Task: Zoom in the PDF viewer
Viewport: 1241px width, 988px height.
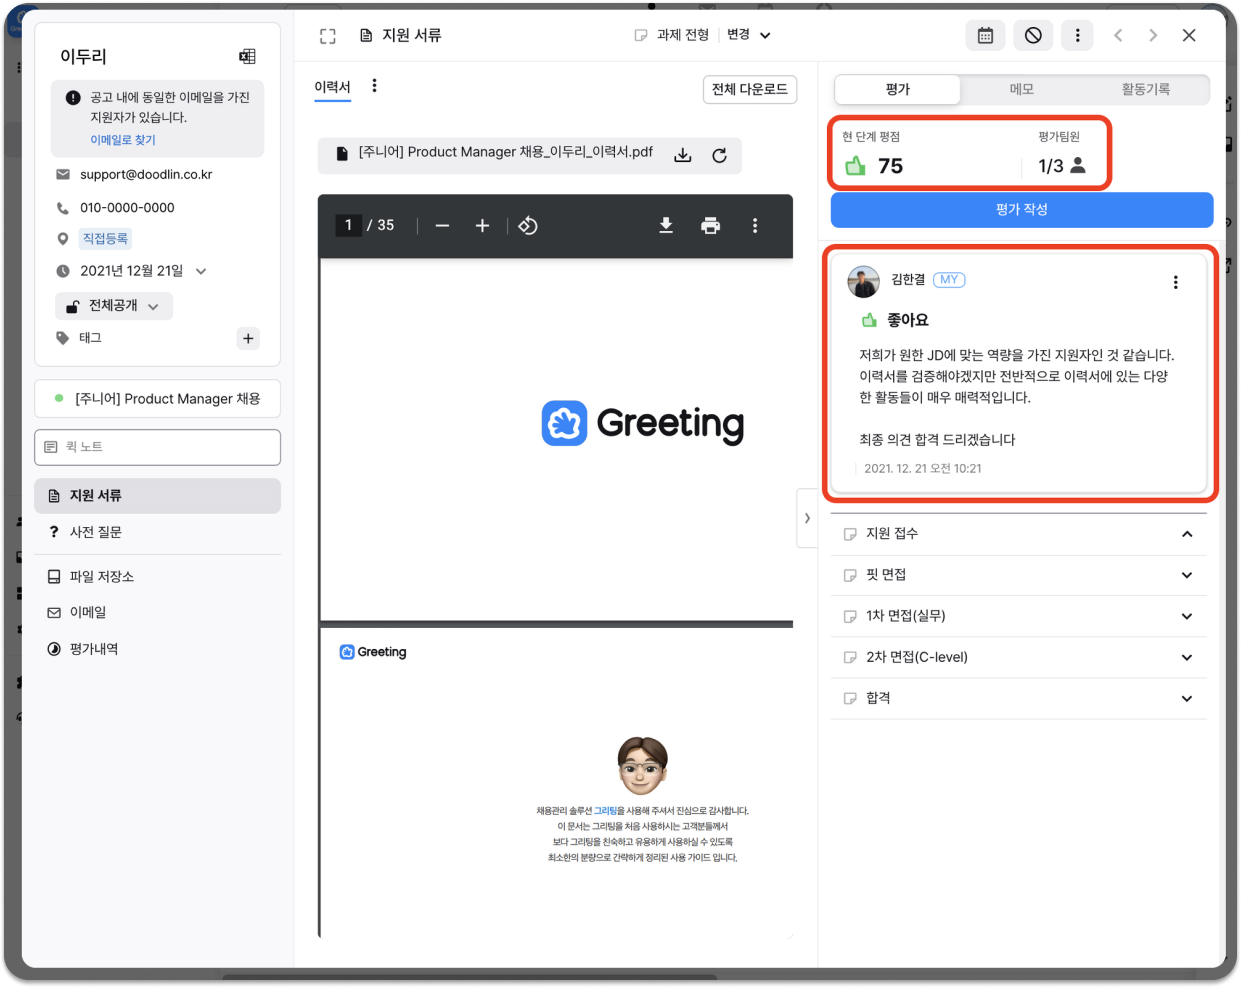Action: (482, 226)
